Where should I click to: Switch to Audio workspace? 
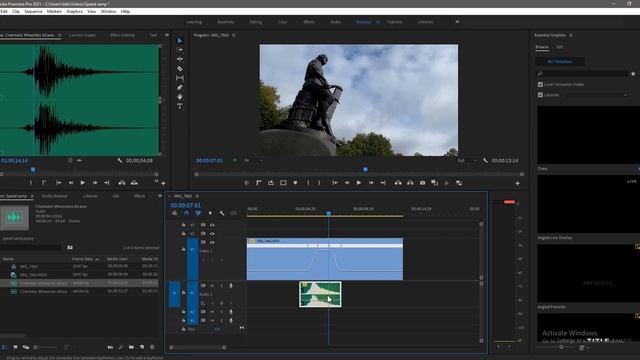(336, 22)
